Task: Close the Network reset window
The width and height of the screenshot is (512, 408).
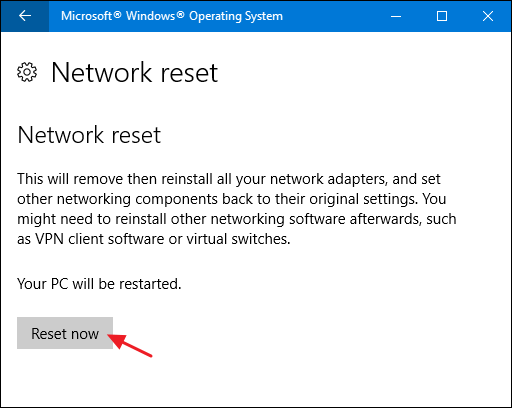Action: [488, 16]
